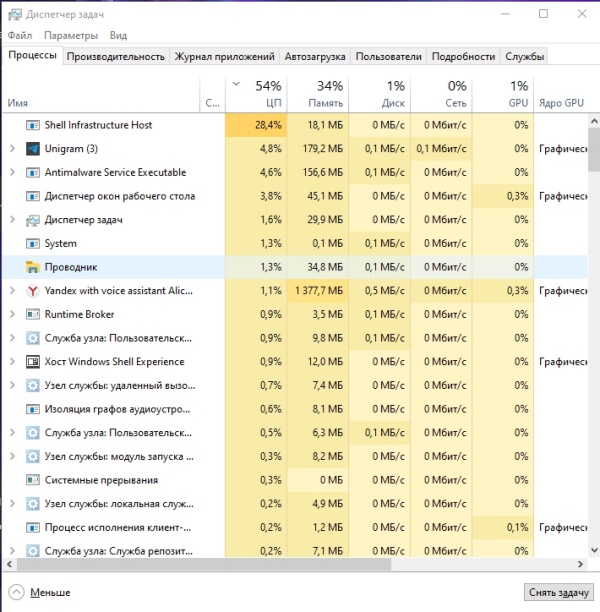The image size is (600, 612).
Task: Click the System process icon
Action: pos(33,244)
